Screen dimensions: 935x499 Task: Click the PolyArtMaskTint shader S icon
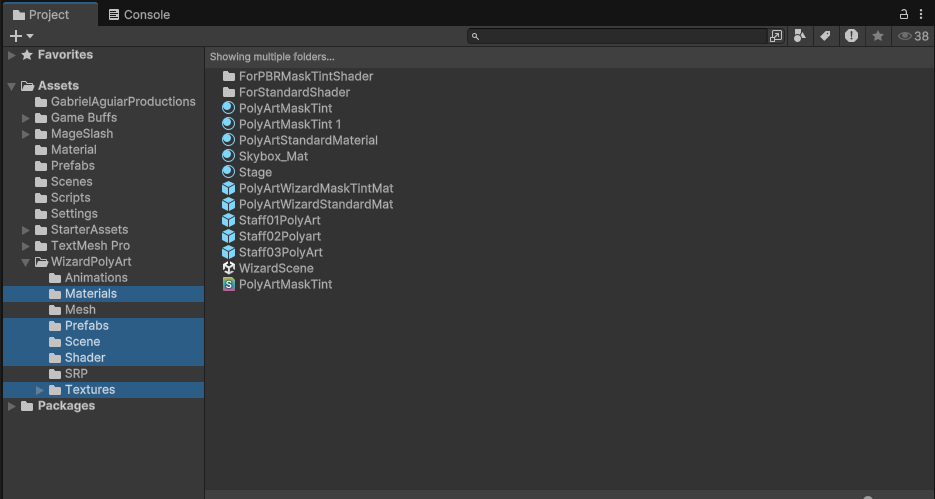pyautogui.click(x=228, y=284)
